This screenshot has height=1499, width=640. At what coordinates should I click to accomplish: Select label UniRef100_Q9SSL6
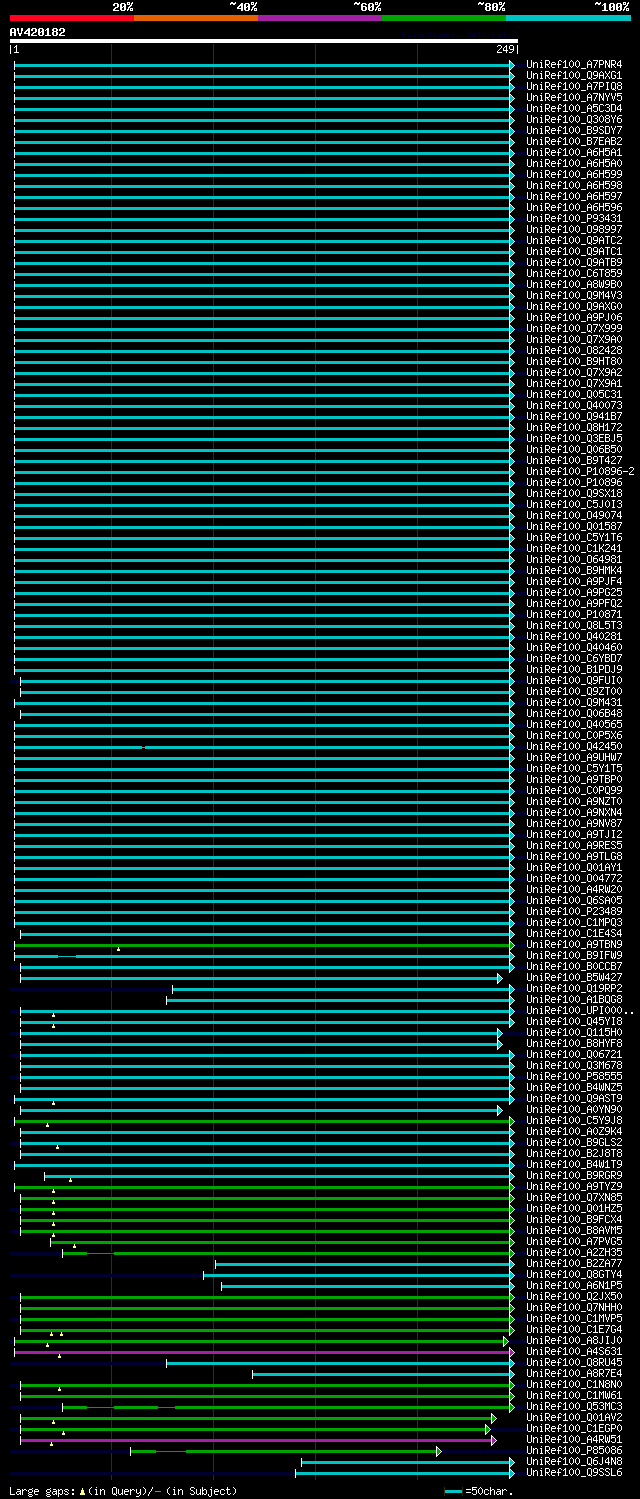click(574, 1472)
